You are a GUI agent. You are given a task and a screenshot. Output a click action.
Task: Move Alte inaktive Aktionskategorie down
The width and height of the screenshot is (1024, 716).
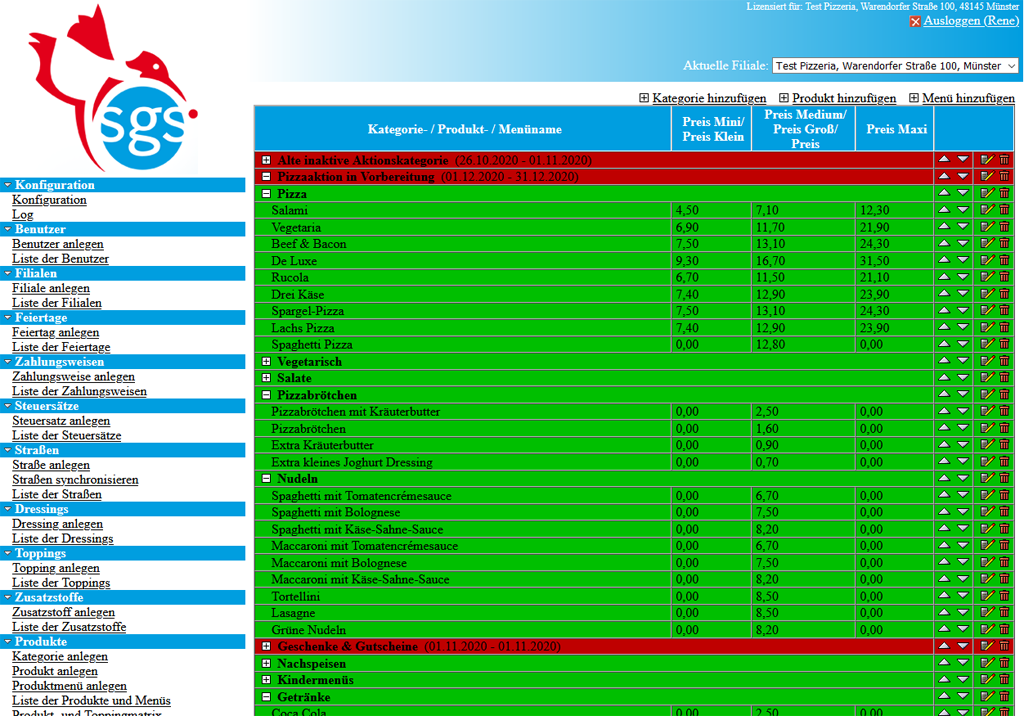pyautogui.click(x=963, y=159)
